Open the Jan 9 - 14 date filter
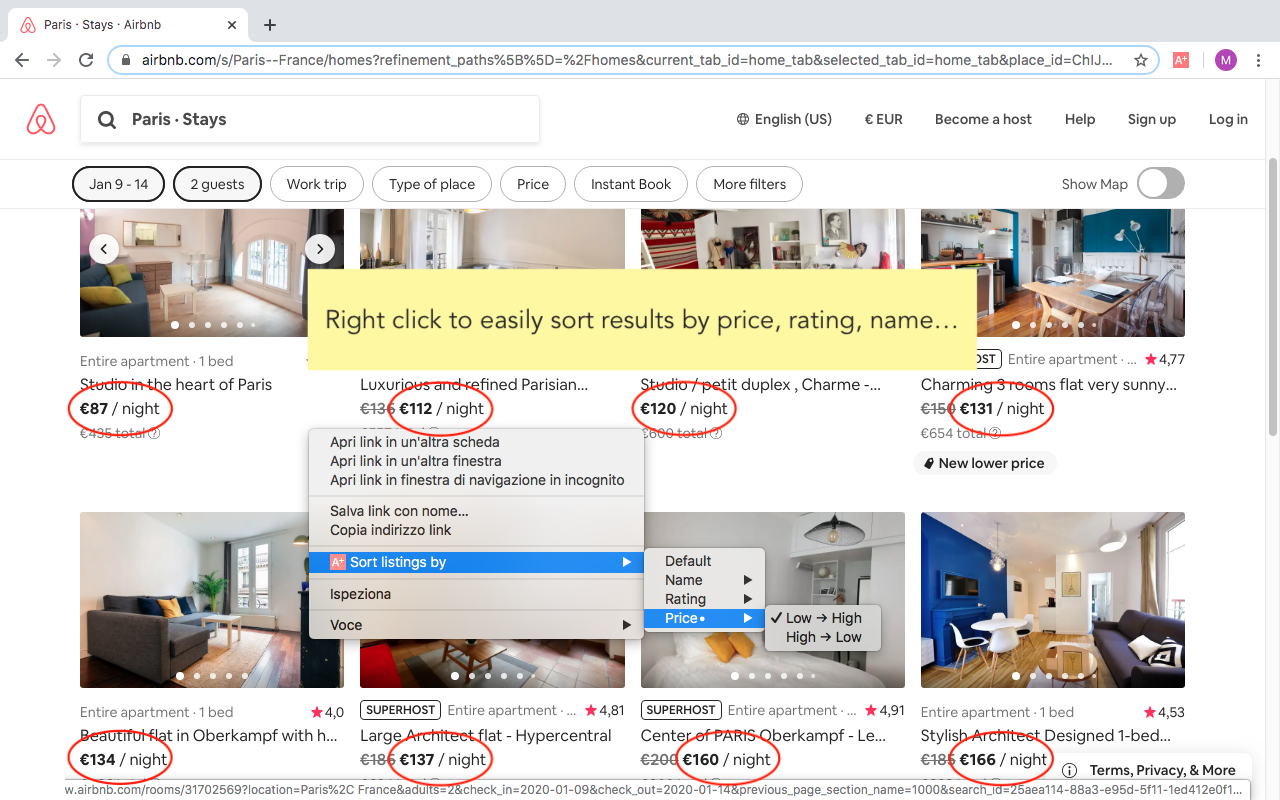1280x800 pixels. point(118,184)
